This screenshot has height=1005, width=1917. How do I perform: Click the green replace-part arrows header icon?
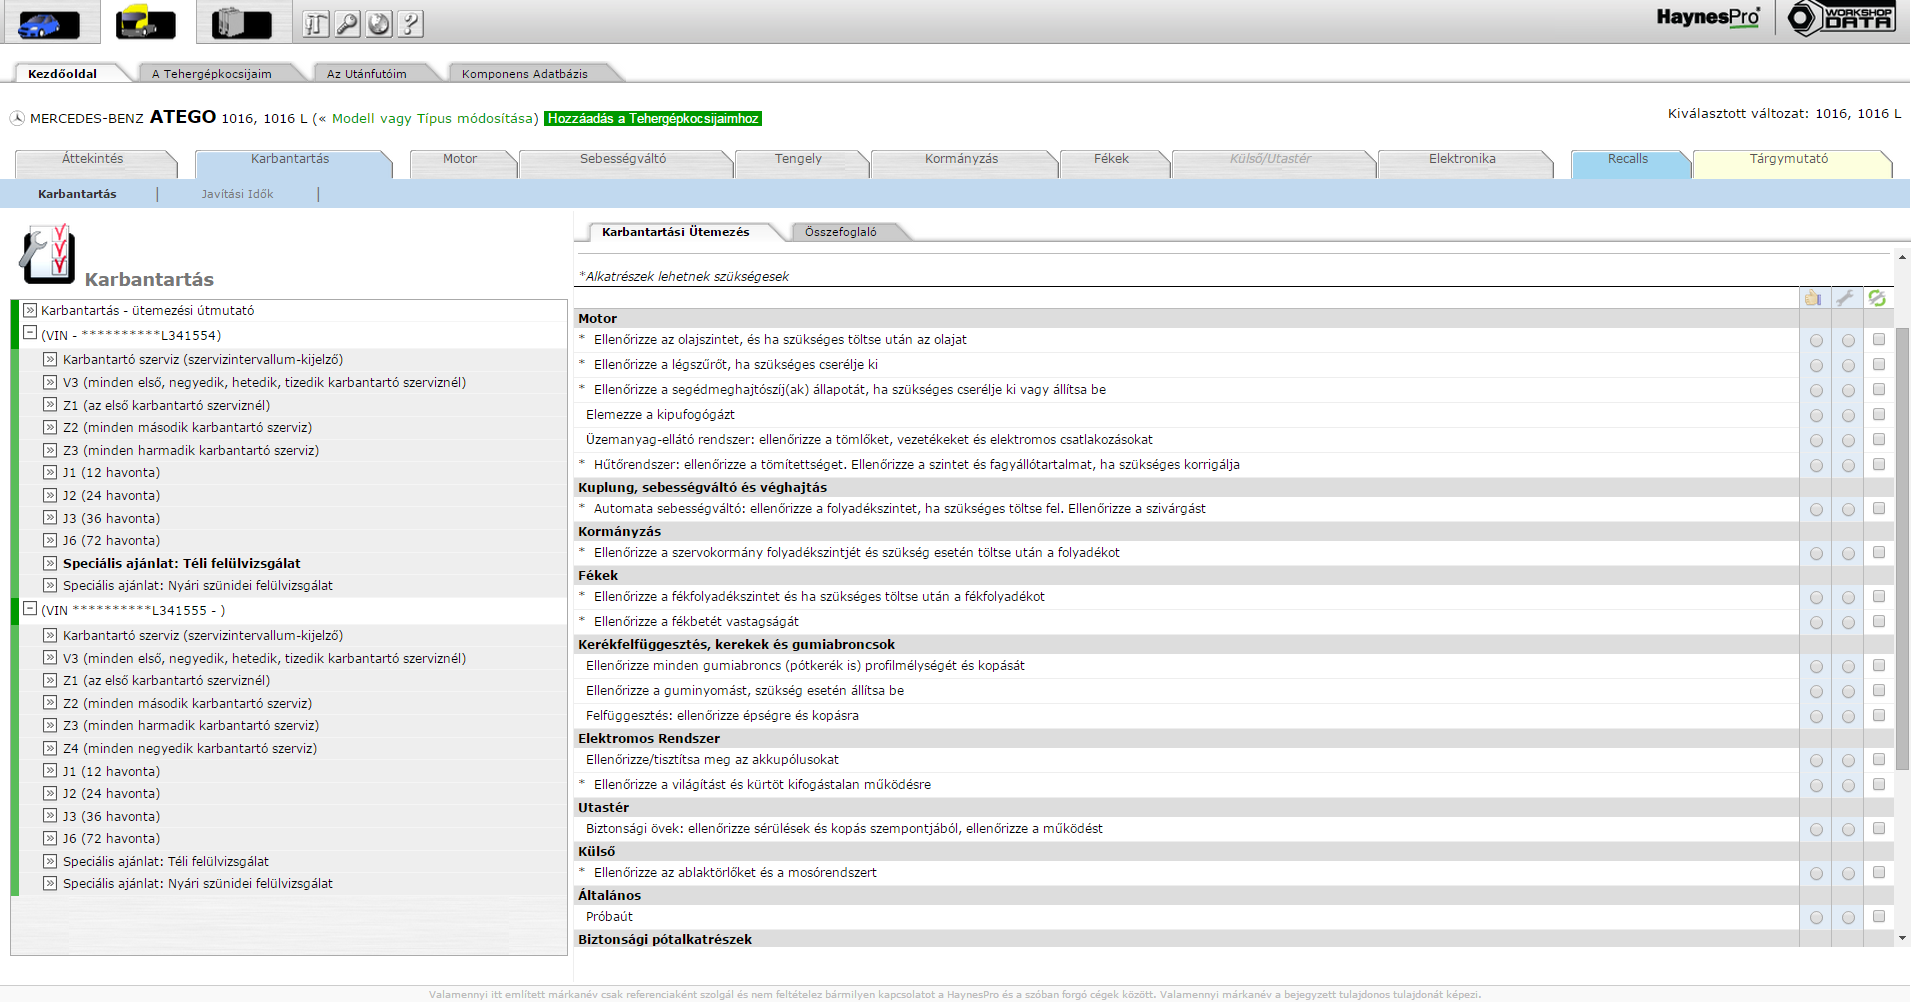[1877, 298]
